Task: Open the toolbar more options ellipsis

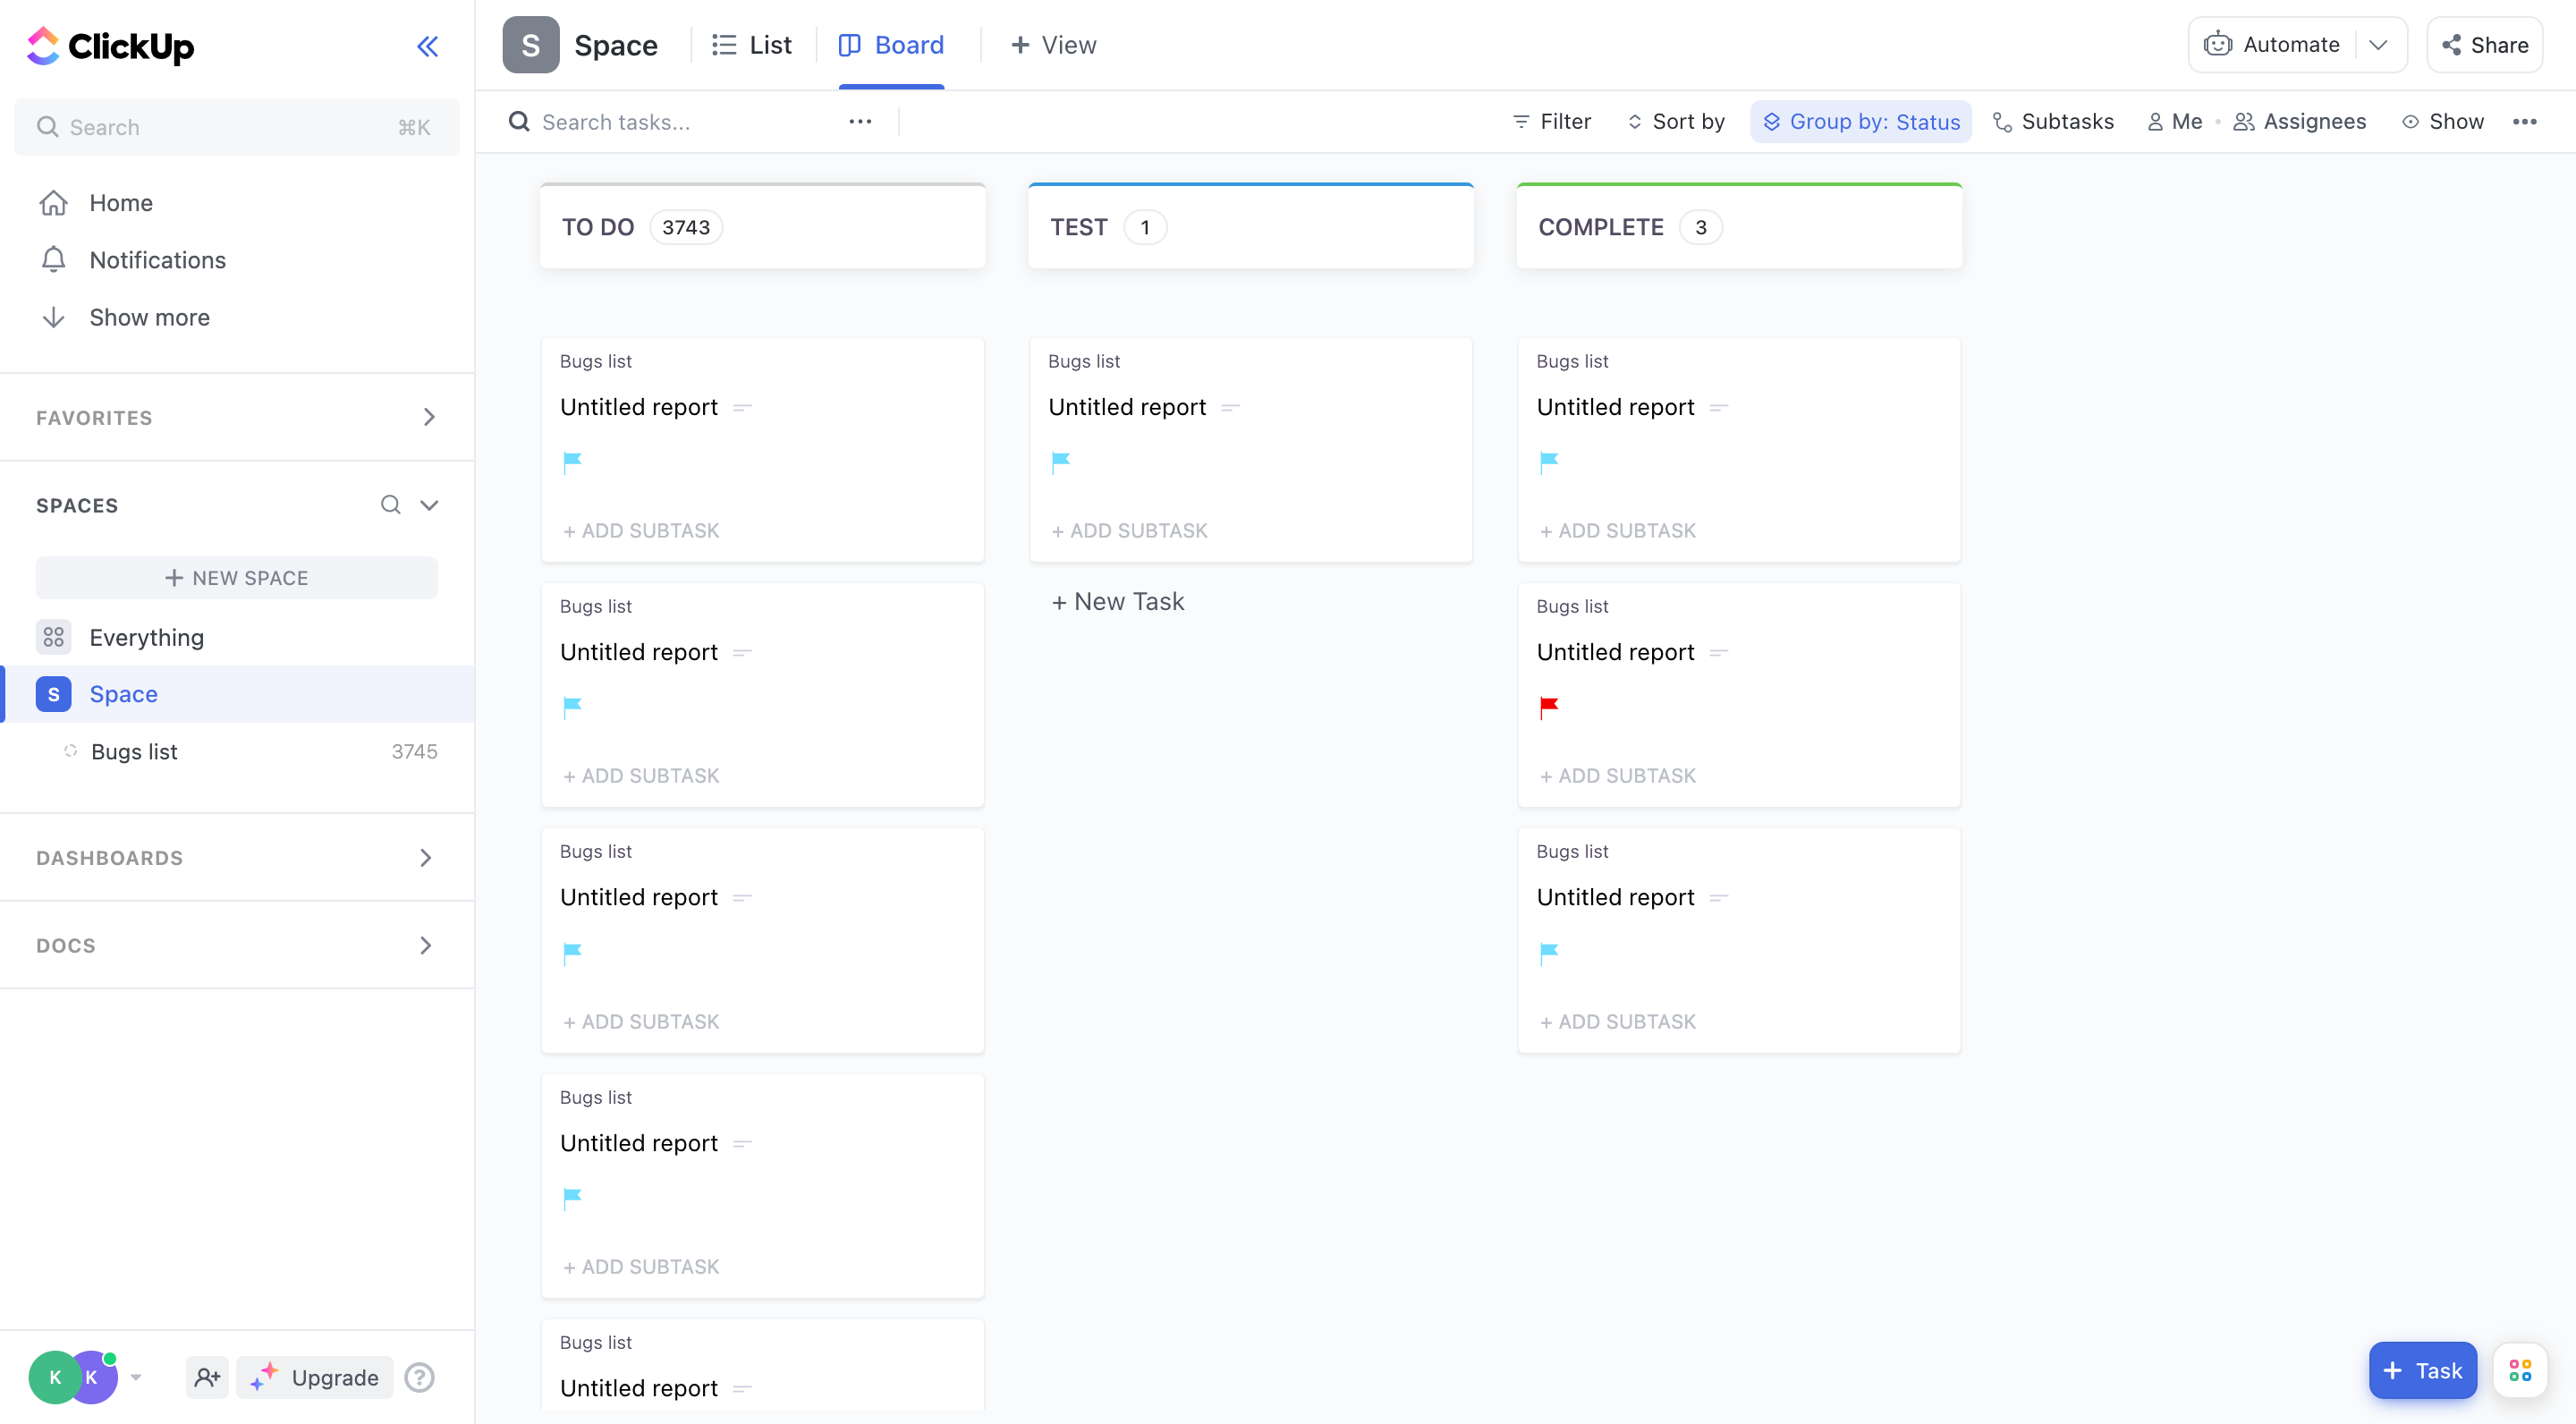Action: pos(2525,122)
